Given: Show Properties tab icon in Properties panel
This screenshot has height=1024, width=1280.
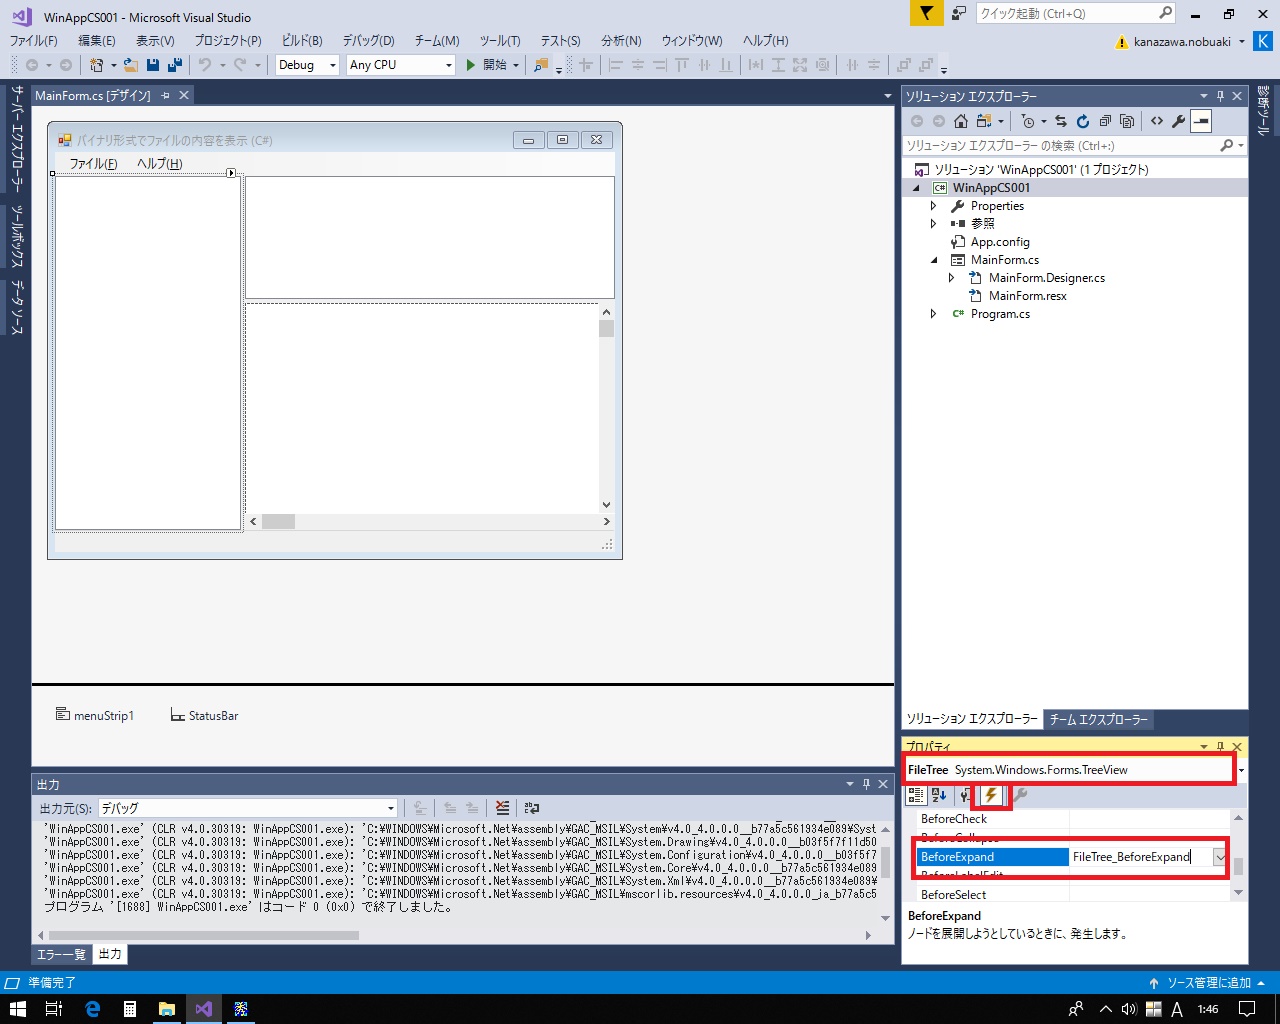Looking at the screenshot, I should (x=964, y=795).
